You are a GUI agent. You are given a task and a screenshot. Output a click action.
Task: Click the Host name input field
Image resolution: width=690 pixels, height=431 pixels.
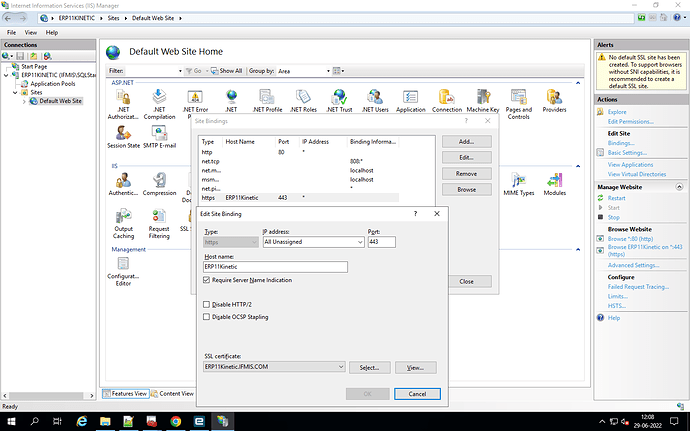[x=275, y=267]
